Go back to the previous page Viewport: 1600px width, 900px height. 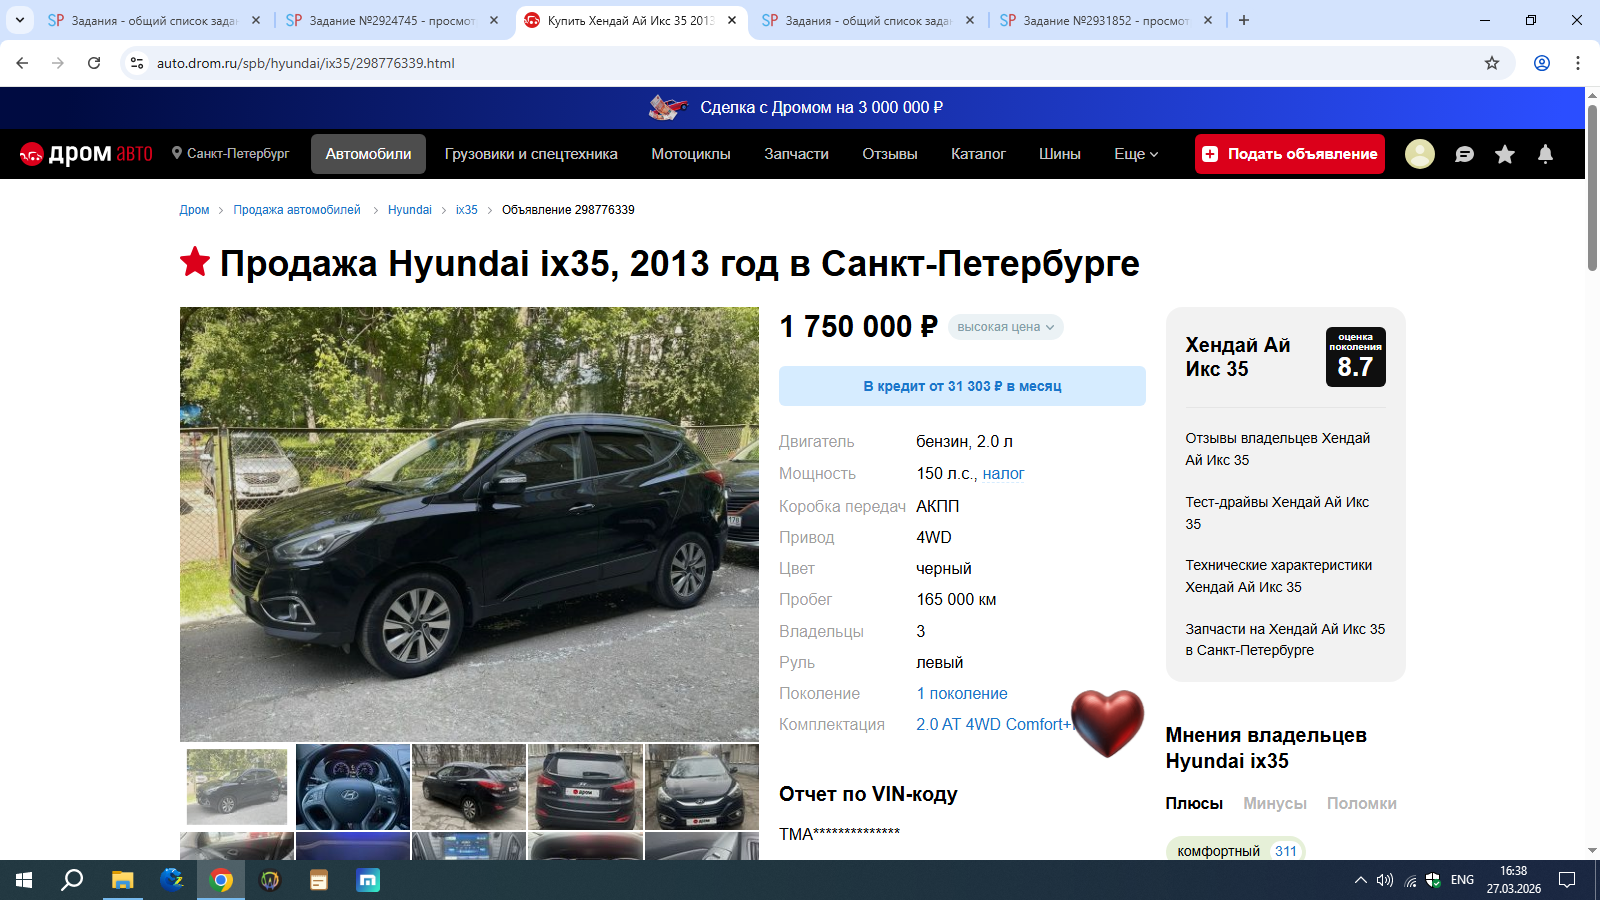coord(22,63)
